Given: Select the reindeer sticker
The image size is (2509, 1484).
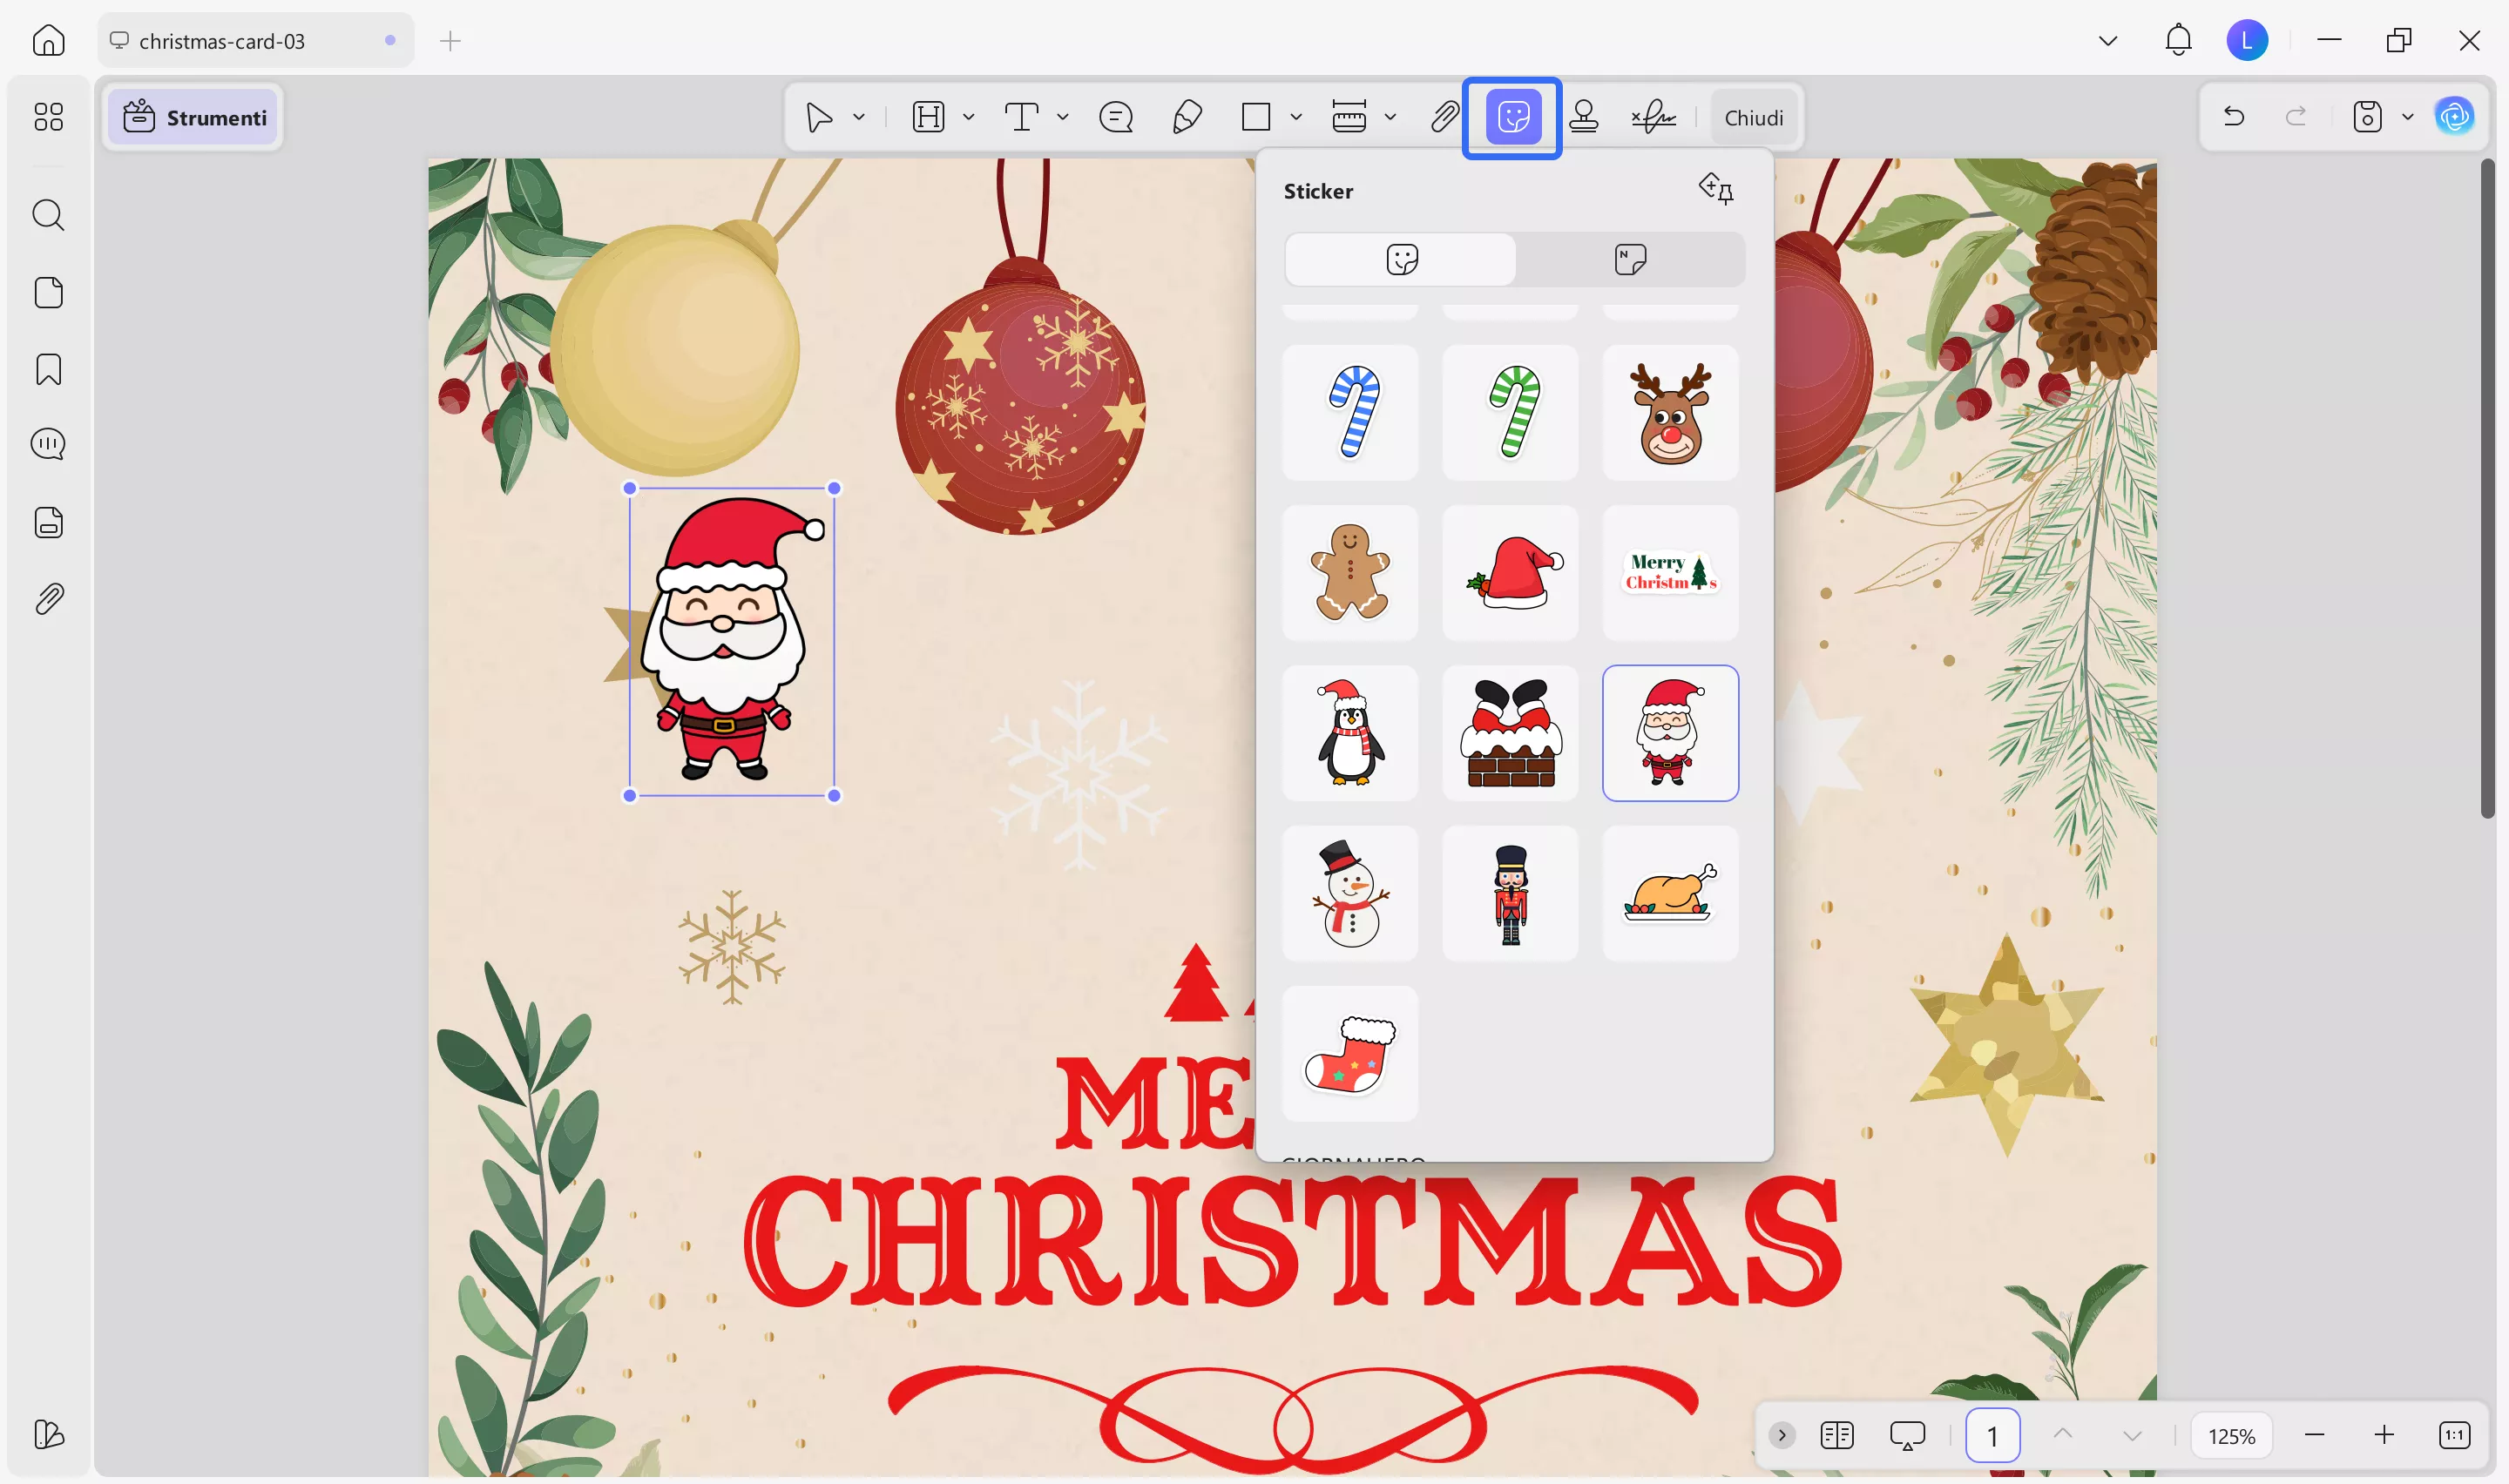Looking at the screenshot, I should tap(1671, 412).
